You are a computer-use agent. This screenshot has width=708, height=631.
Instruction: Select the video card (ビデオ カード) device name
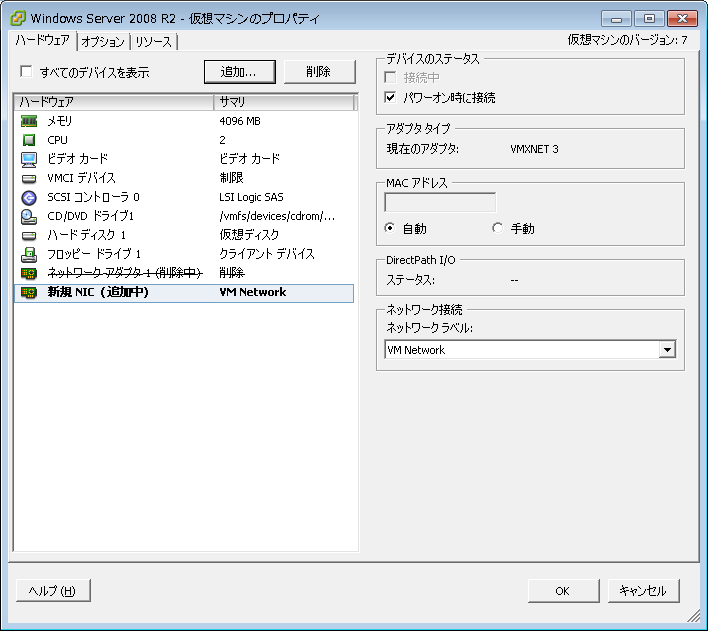coord(78,159)
